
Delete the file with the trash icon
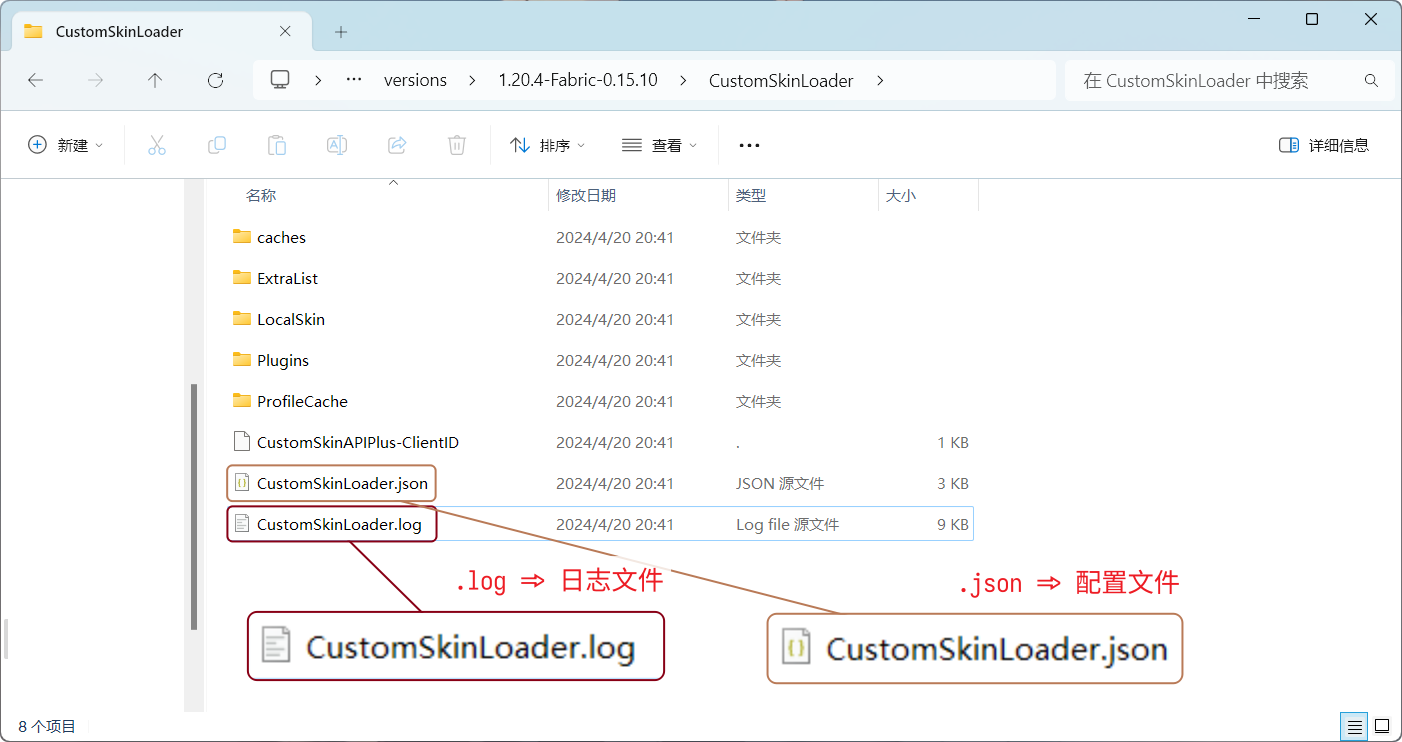pyautogui.click(x=456, y=144)
